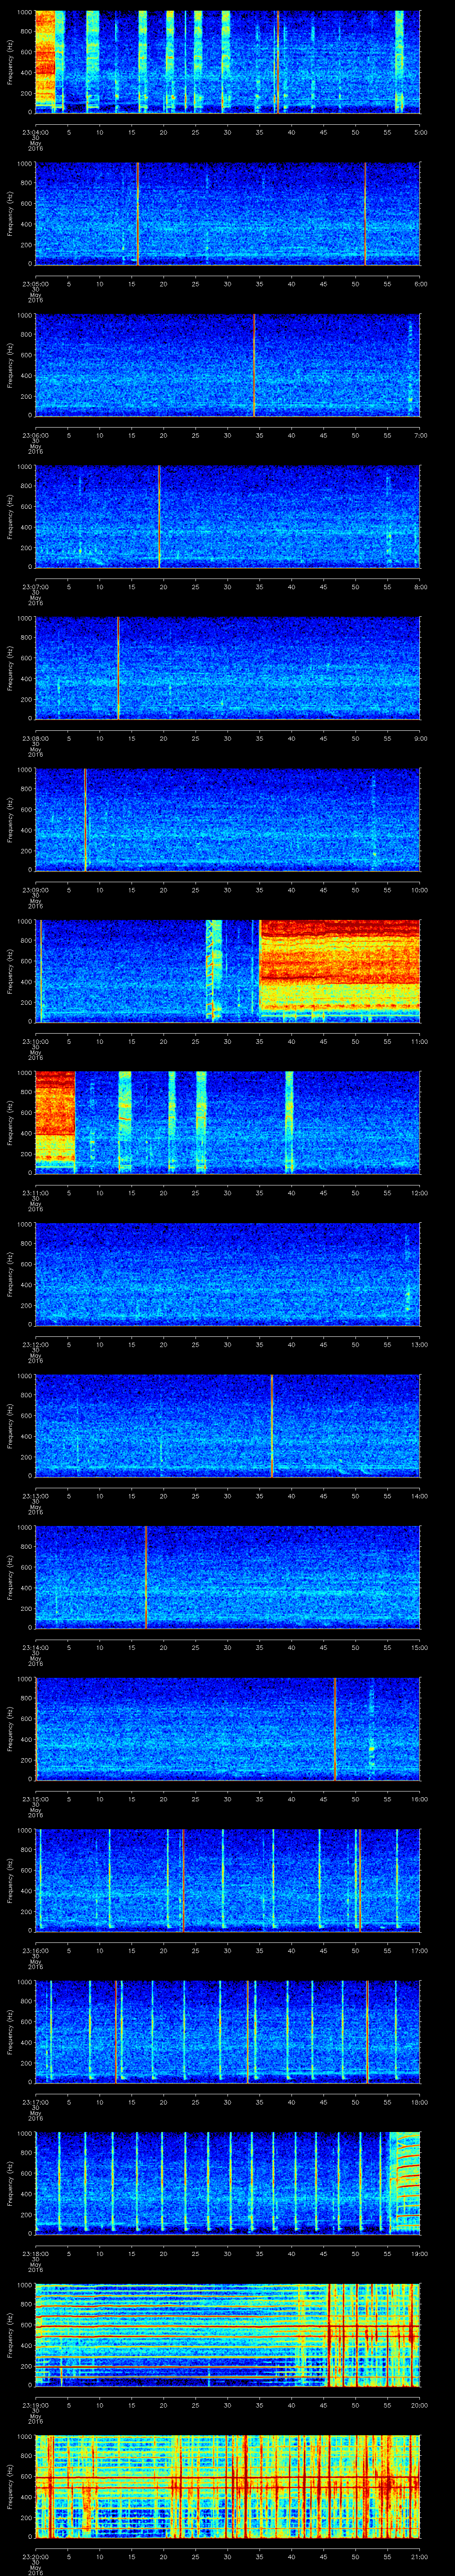Click the 23:15:00 start time label

36,1800
